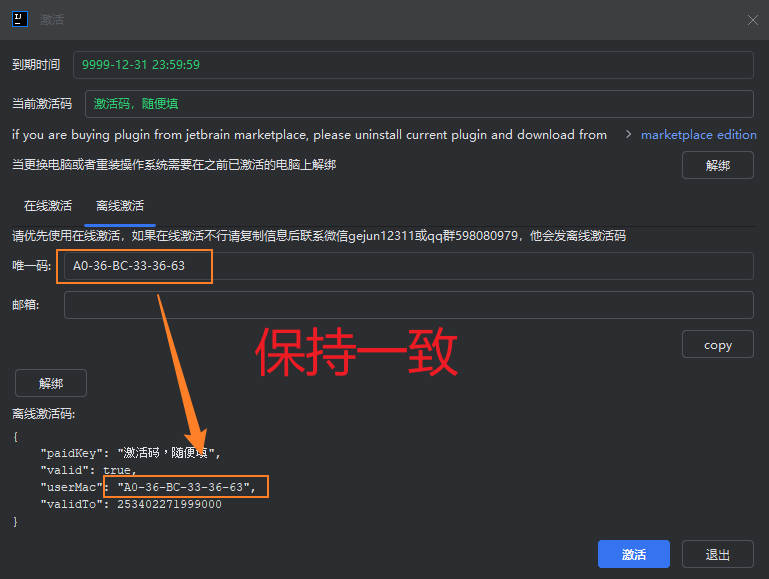This screenshot has height=579, width=769.
Task: Click the 退出 button to exit
Action: pyautogui.click(x=717, y=554)
